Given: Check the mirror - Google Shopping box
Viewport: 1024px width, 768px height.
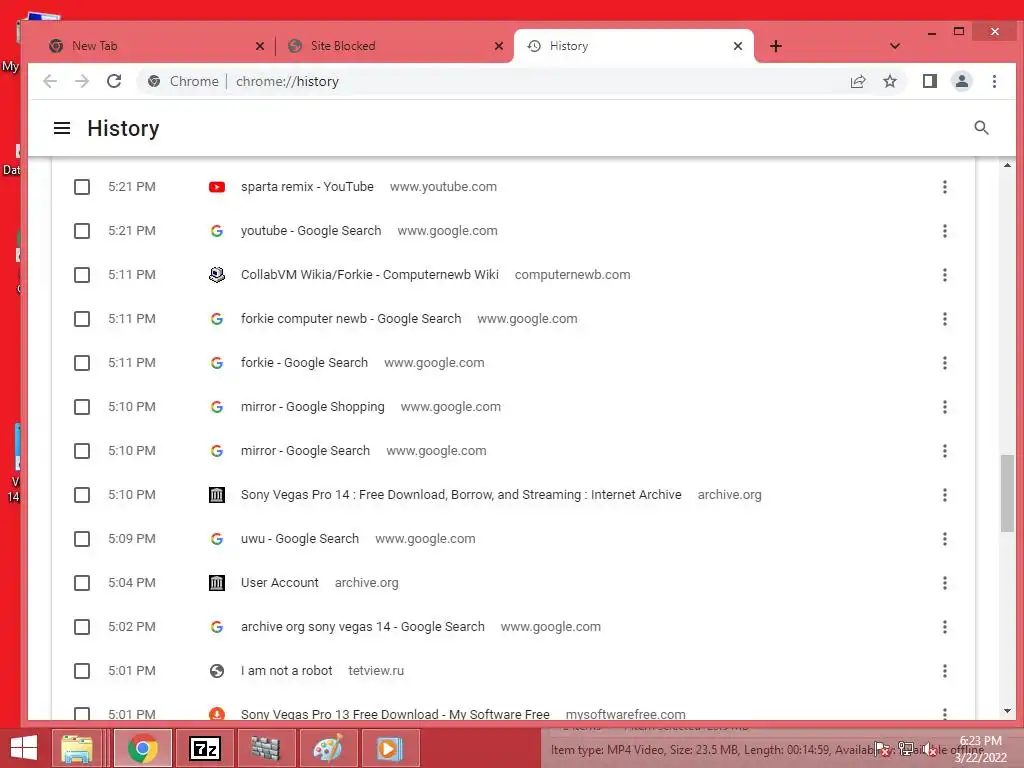Looking at the screenshot, I should 82,407.
